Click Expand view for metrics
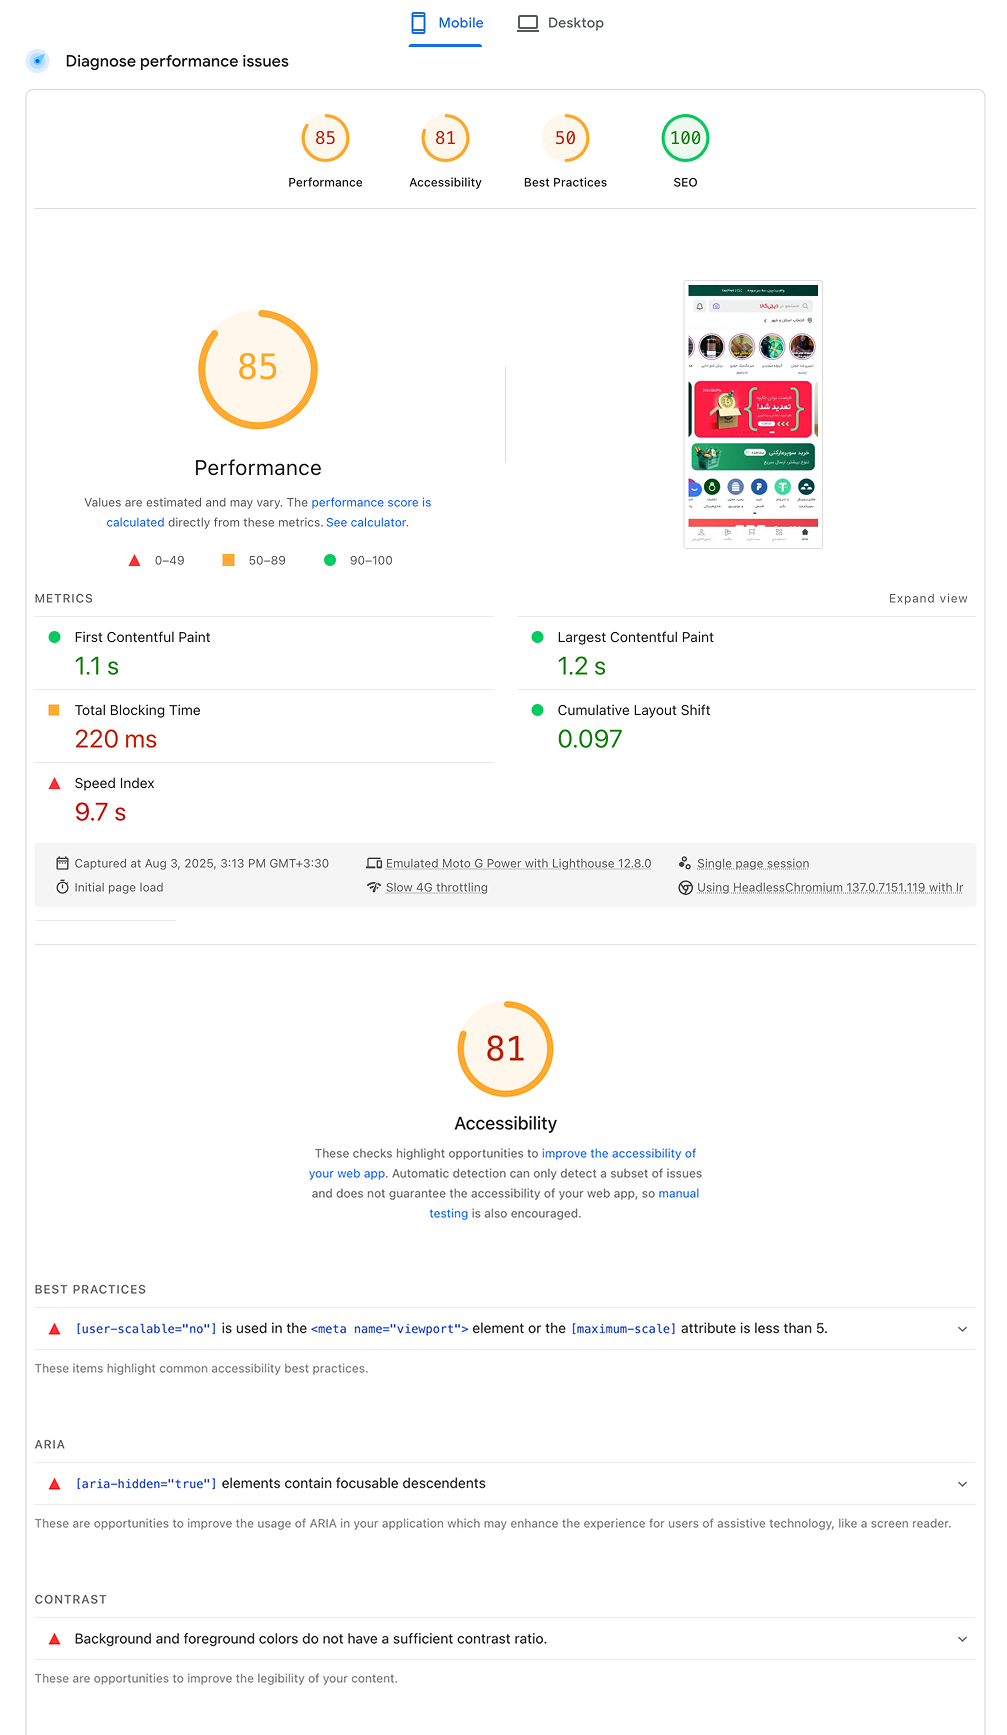1007x1735 pixels. 928,599
